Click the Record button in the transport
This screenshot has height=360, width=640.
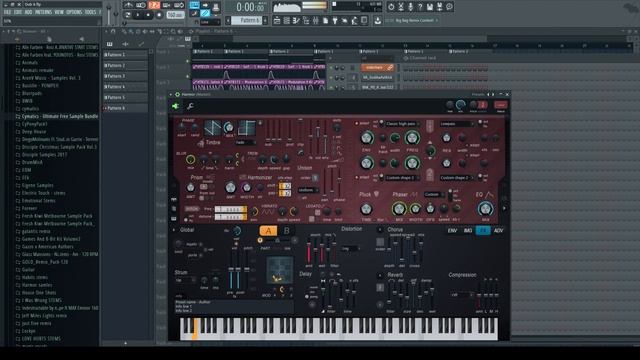click(x=159, y=15)
